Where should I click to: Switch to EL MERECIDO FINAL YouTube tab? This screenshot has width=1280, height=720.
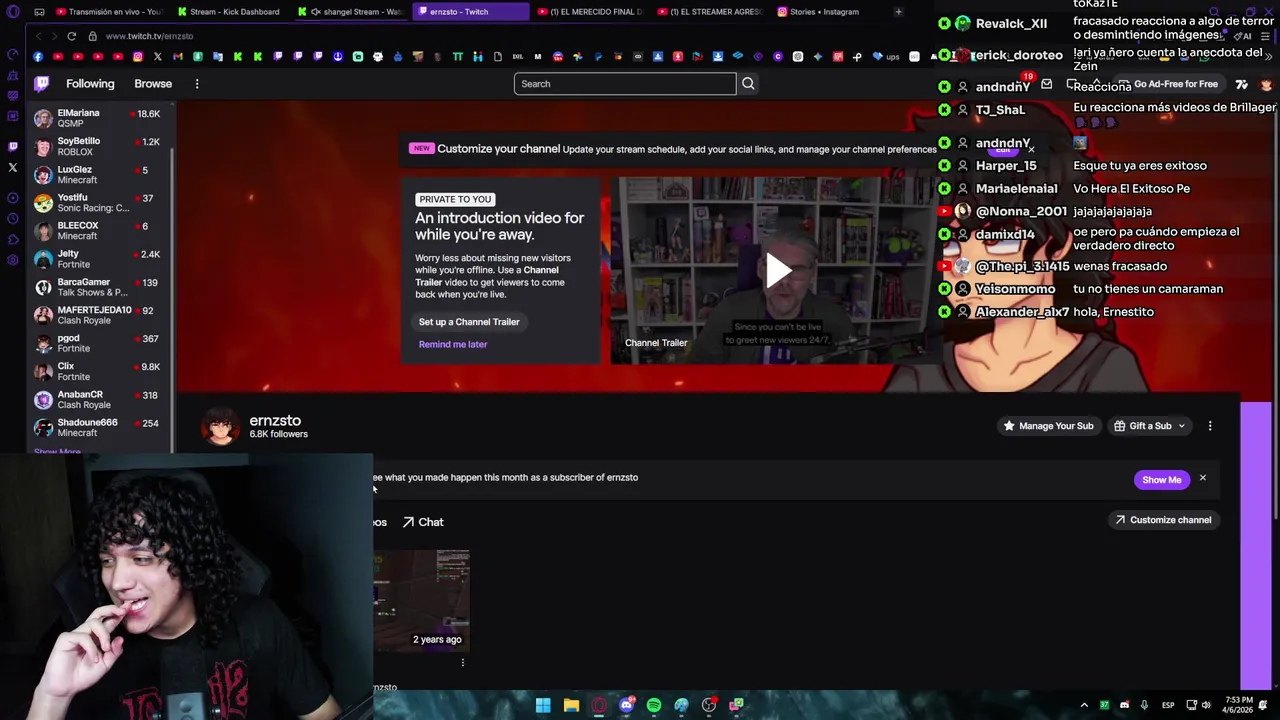click(x=592, y=12)
